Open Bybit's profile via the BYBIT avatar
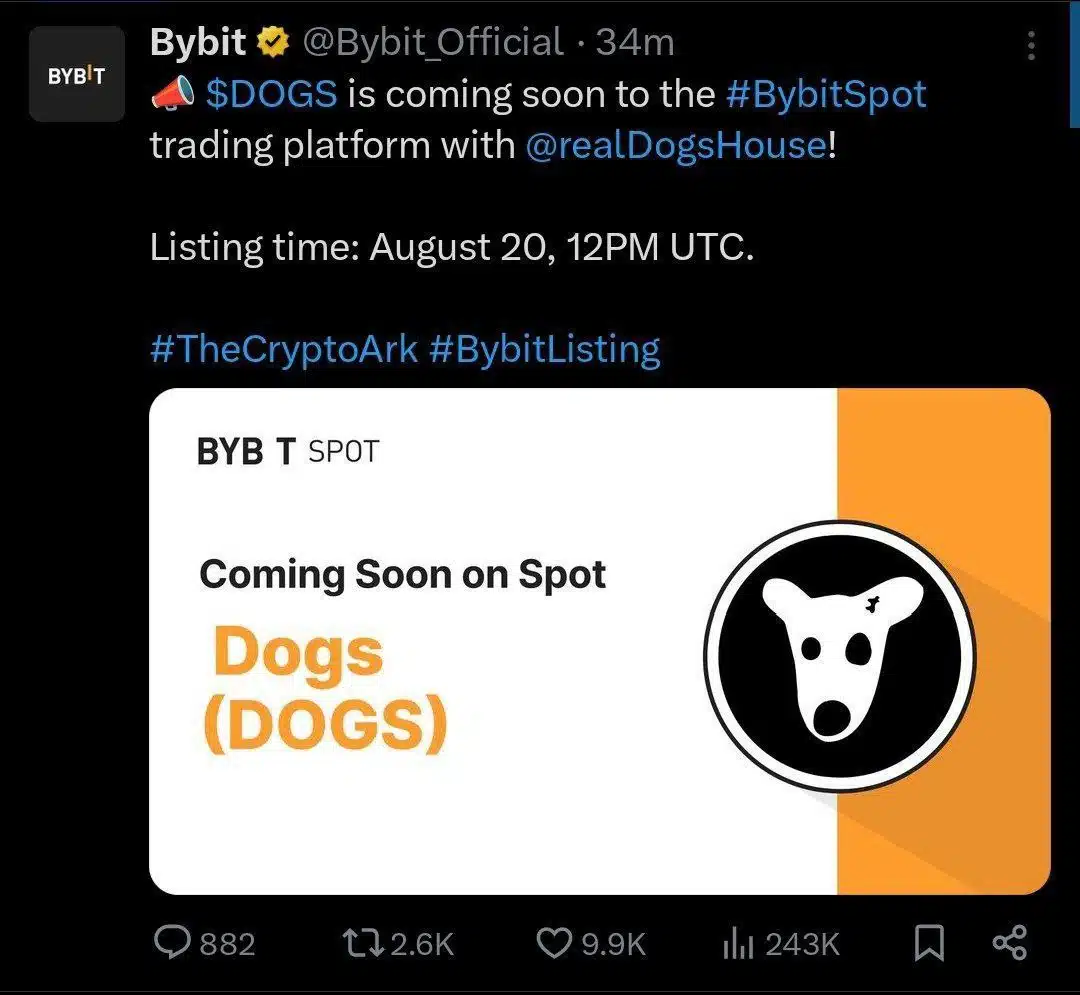1080x995 pixels. click(x=76, y=74)
